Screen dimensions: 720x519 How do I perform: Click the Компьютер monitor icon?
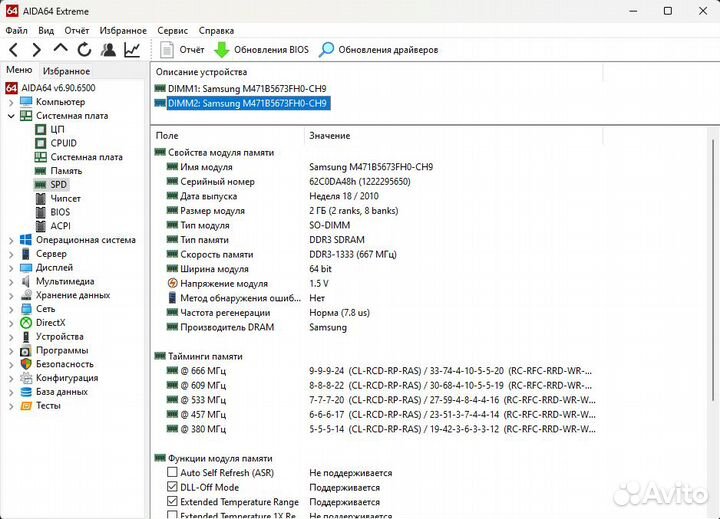pyautogui.click(x=26, y=102)
